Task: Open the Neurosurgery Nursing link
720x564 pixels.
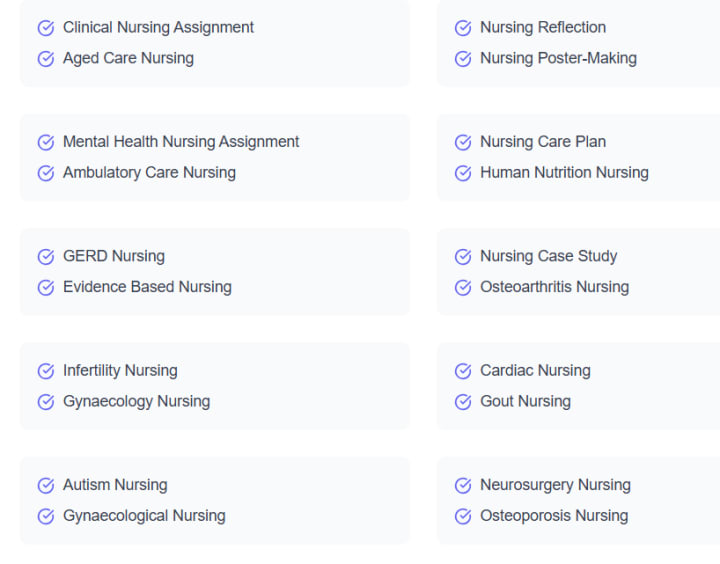Action: tap(555, 485)
